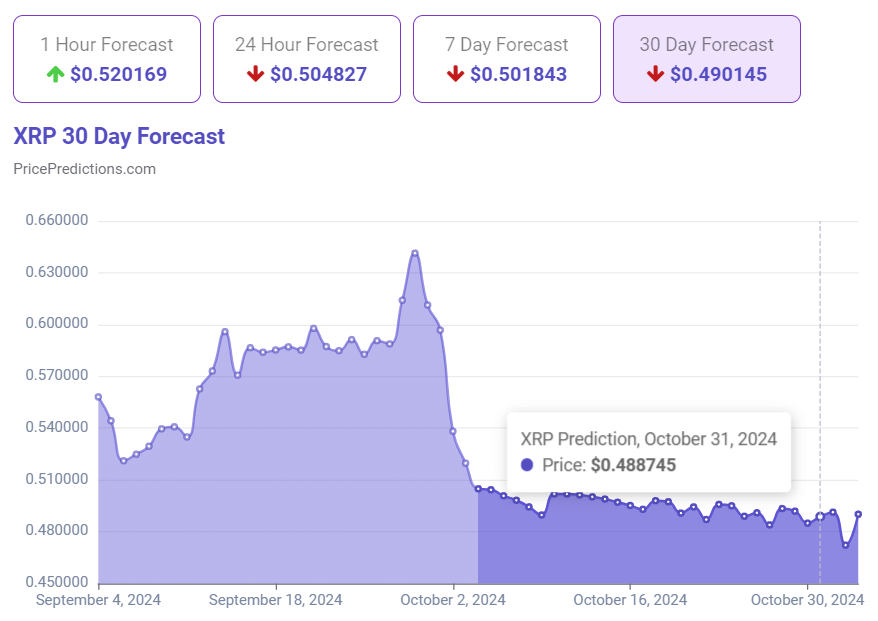Viewport: 878px width, 621px height.
Task: Click the 0.480000 y-axis label
Action: pyautogui.click(x=57, y=530)
